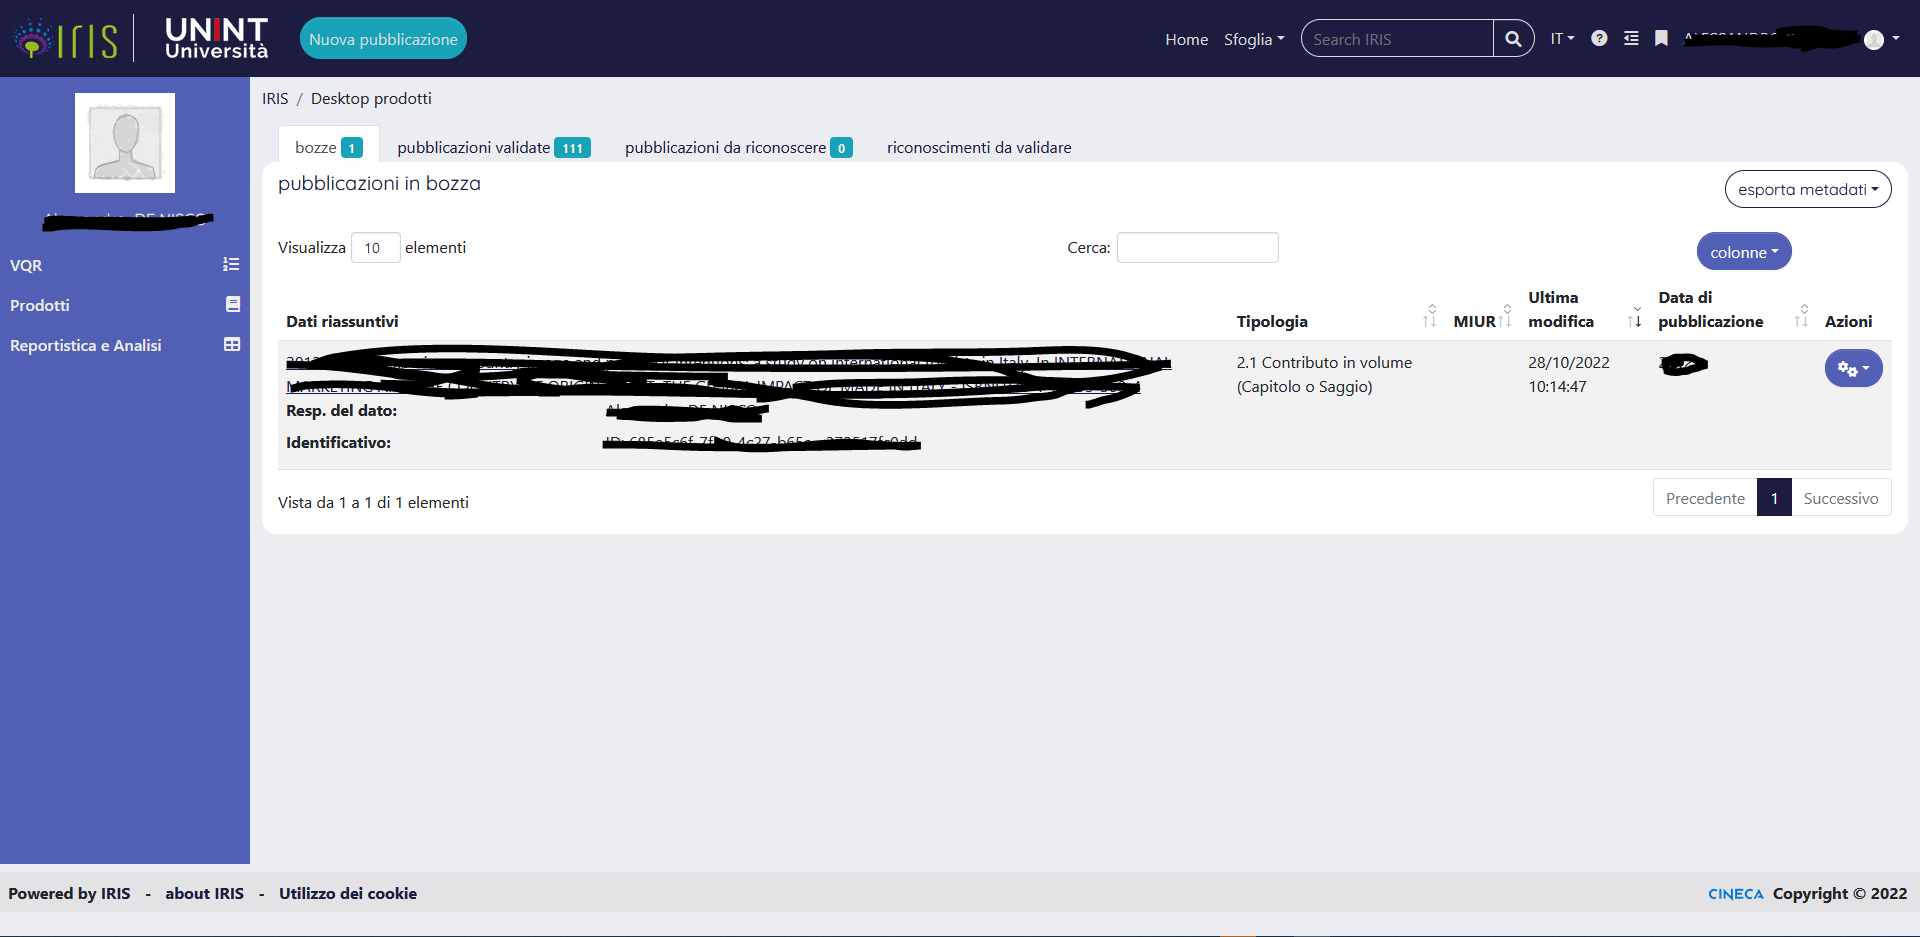Open the about IRIS footer link
The height and width of the screenshot is (937, 1920).
(204, 893)
